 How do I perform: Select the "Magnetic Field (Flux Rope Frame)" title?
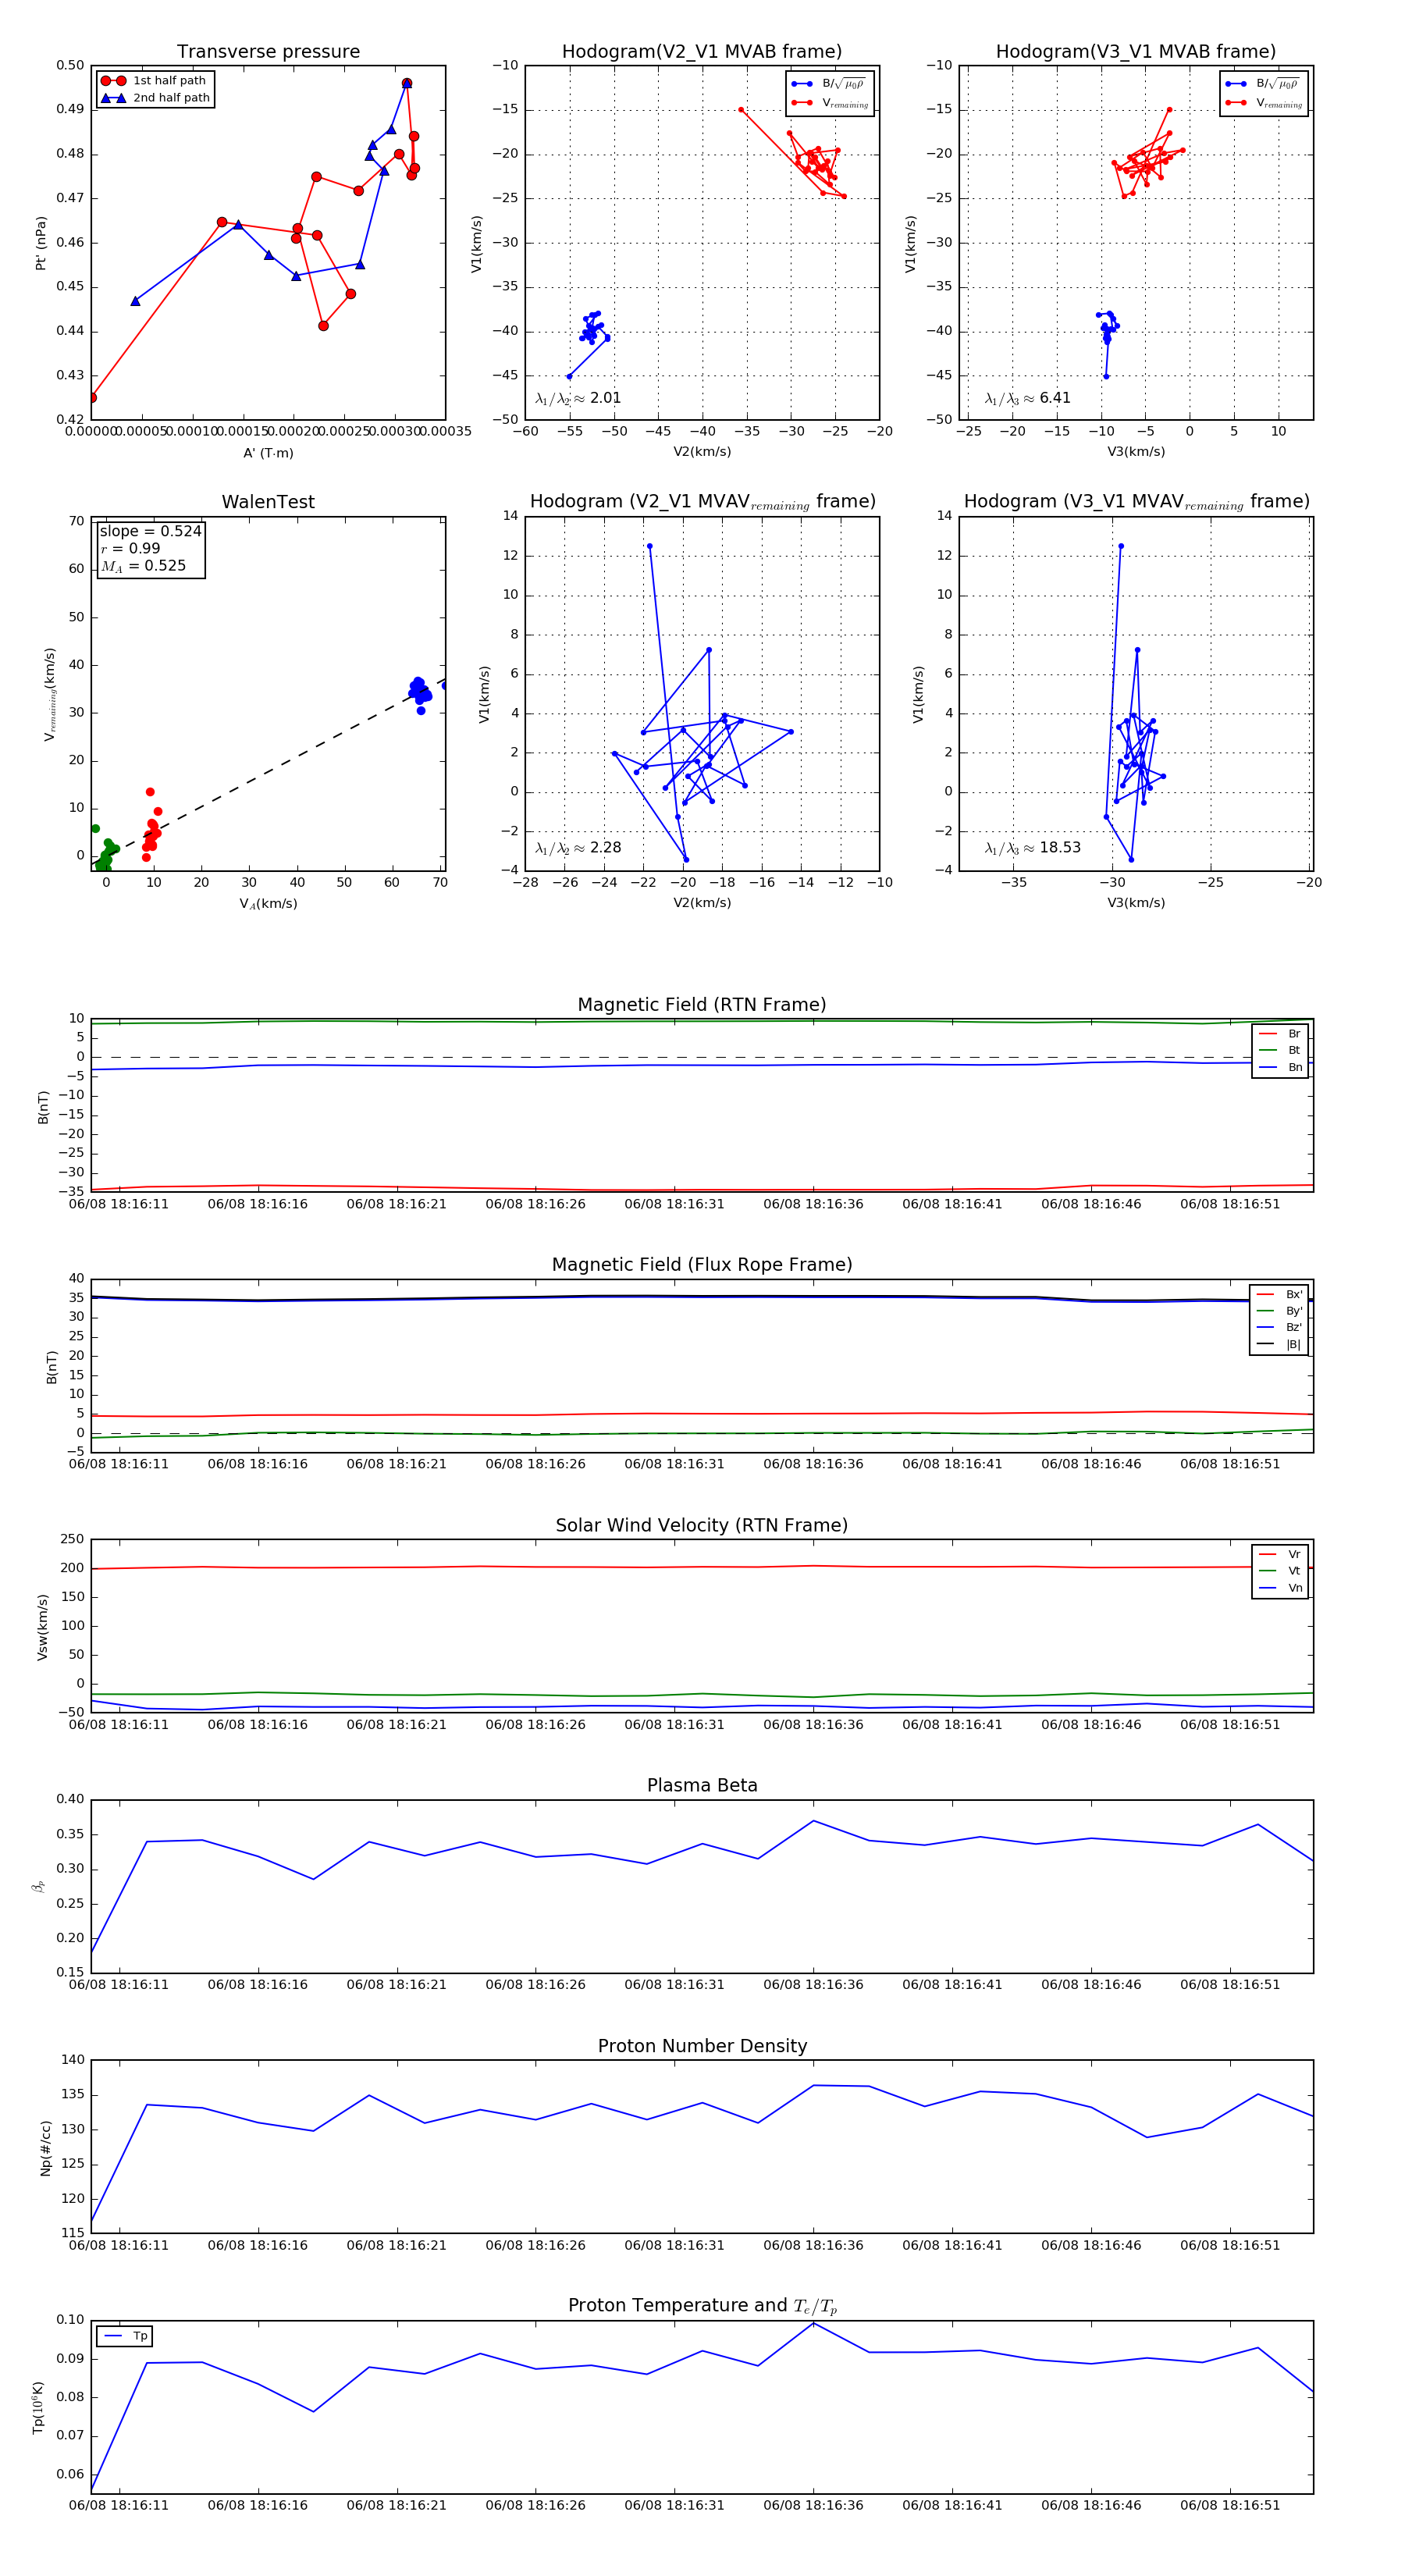[702, 1265]
